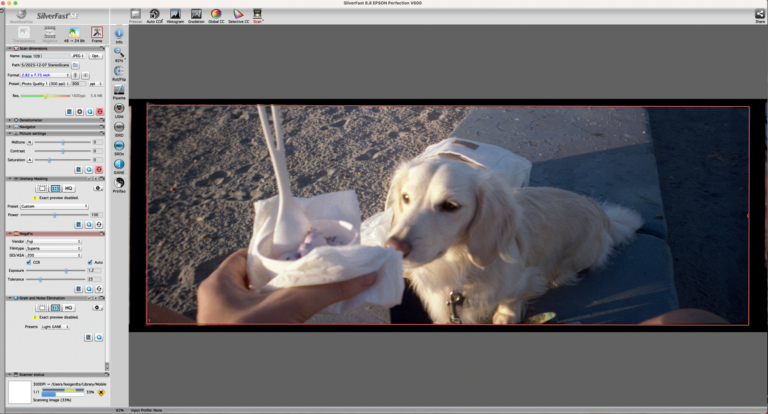Disable the Auto checkbox in NegaFix
Image resolution: width=768 pixels, height=414 pixels.
click(89, 262)
